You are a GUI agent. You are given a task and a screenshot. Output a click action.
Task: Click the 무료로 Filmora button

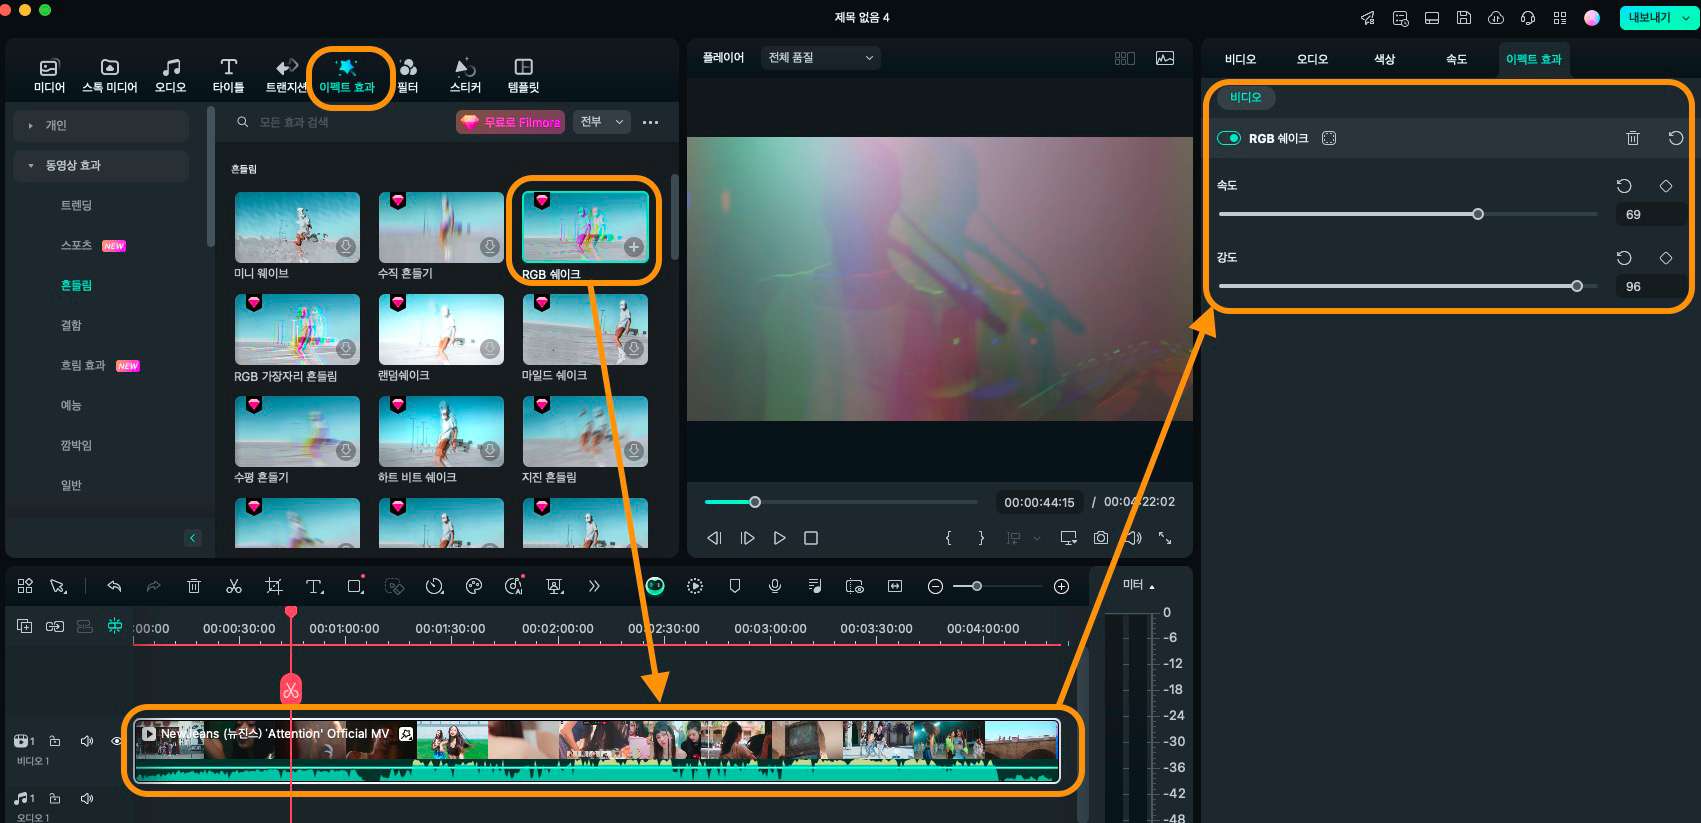click(511, 122)
